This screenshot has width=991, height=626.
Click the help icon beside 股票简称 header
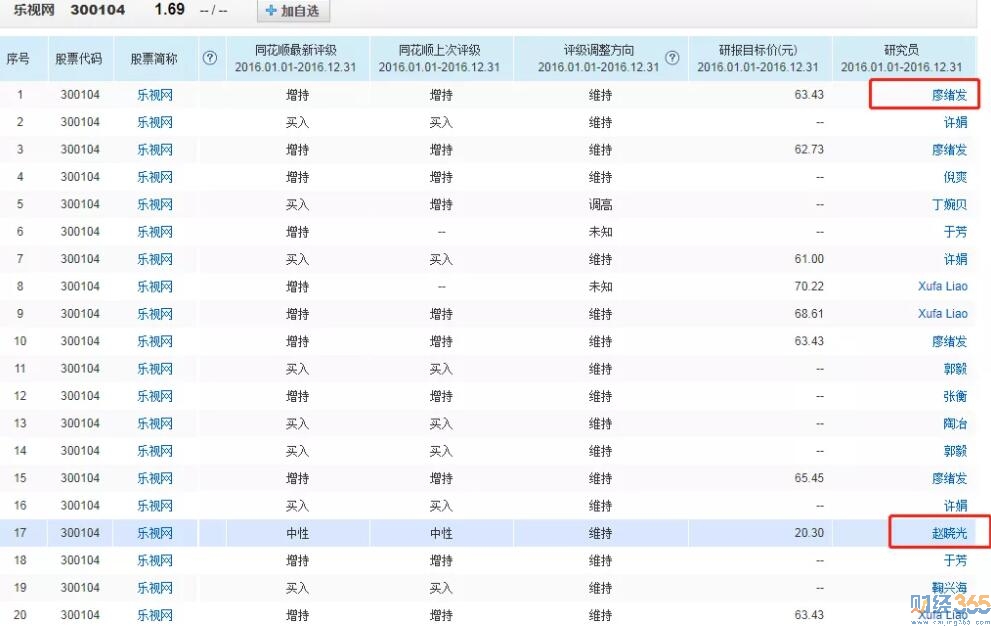pos(210,58)
